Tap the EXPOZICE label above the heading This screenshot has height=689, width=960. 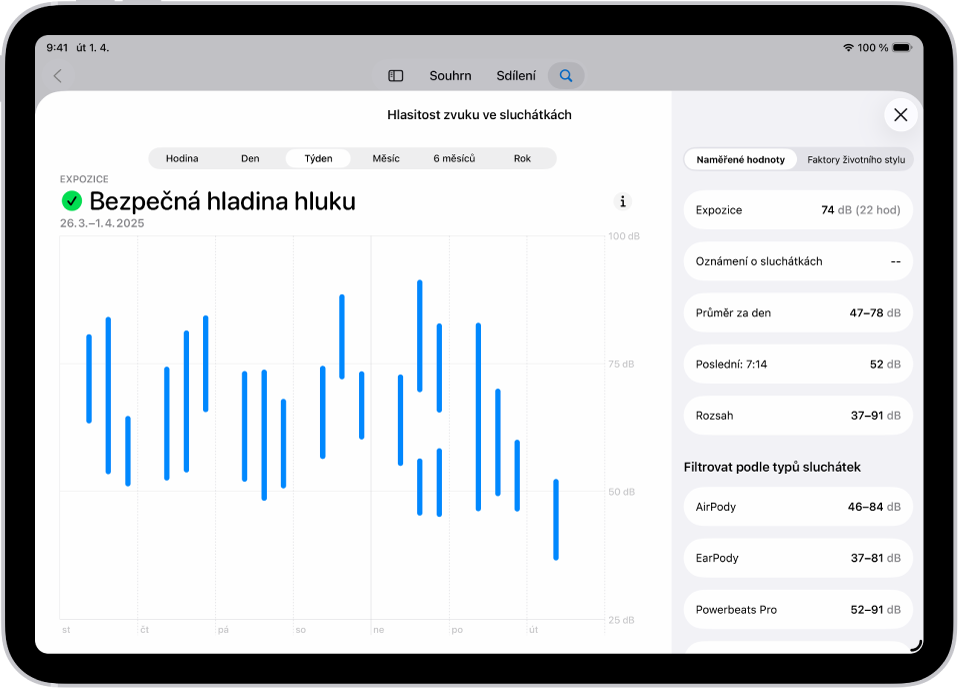tap(84, 179)
